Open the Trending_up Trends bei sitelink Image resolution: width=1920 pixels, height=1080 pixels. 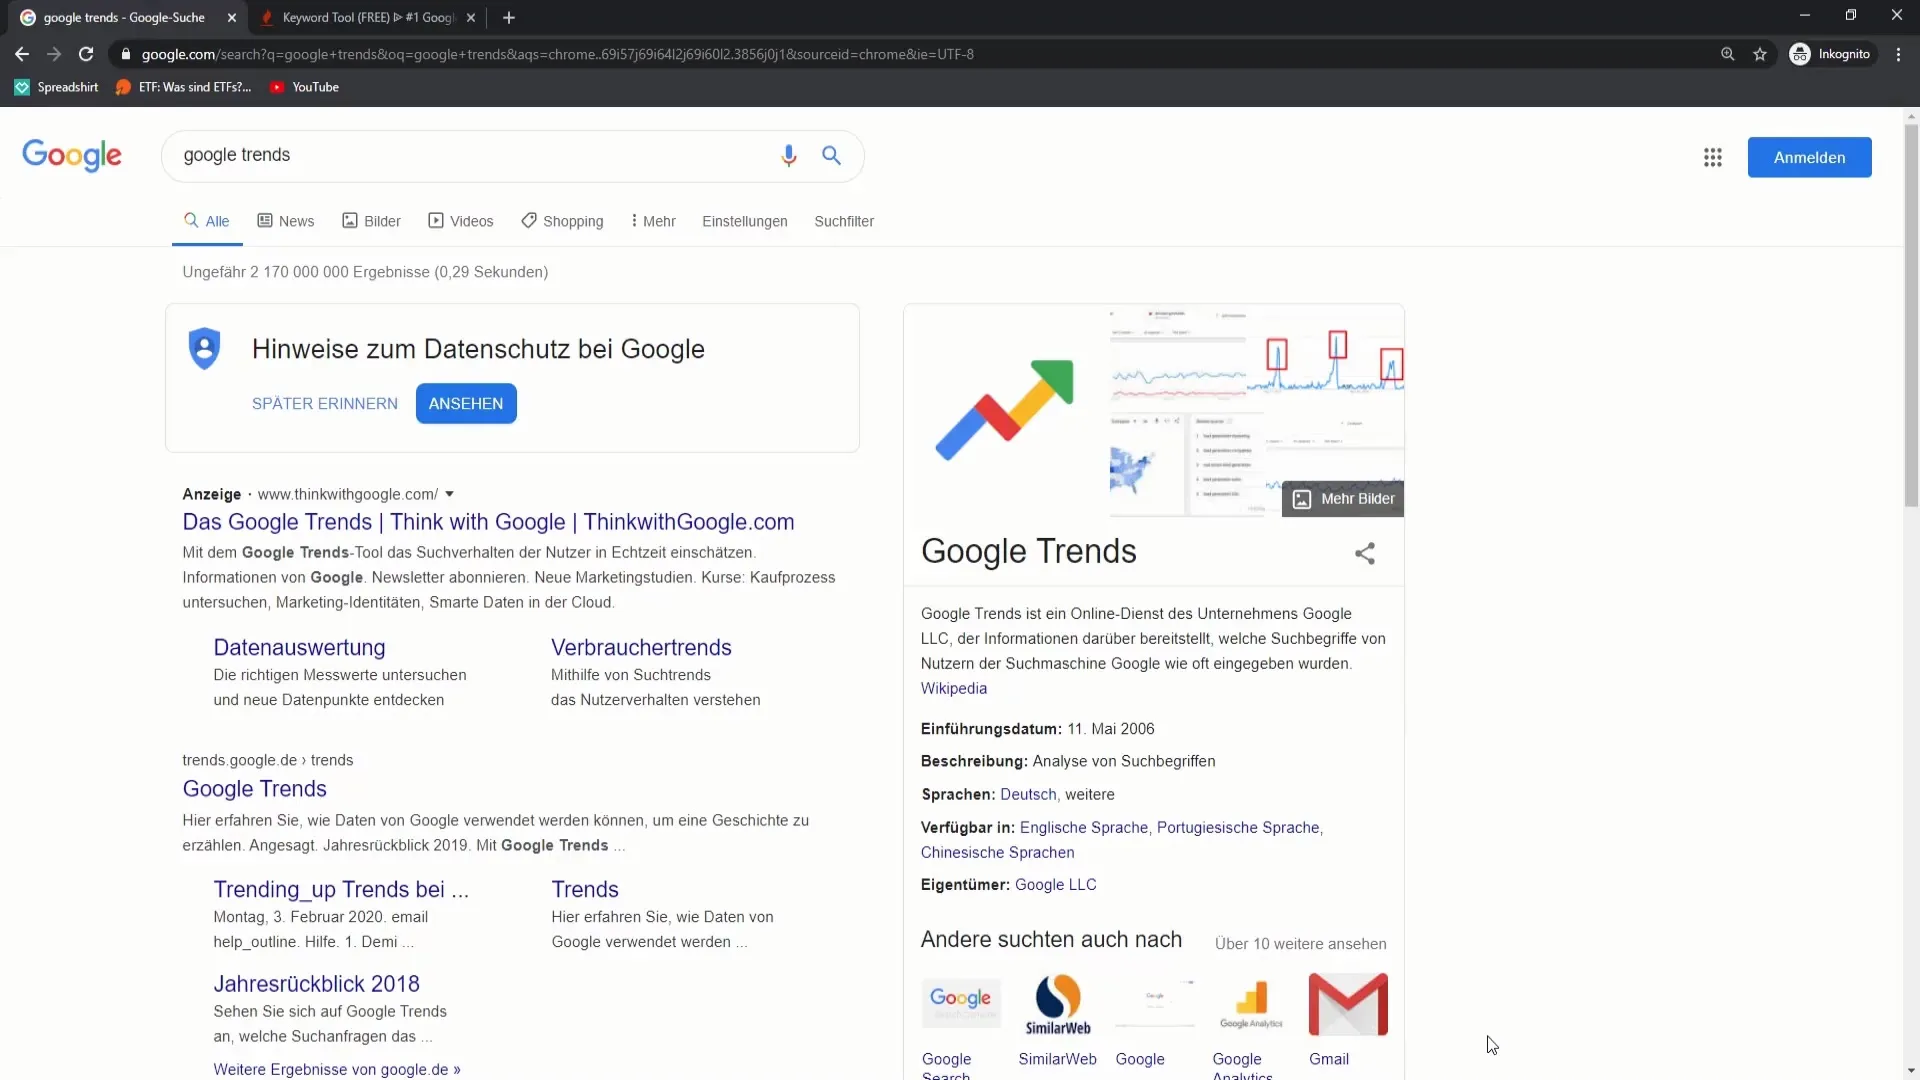coord(341,889)
